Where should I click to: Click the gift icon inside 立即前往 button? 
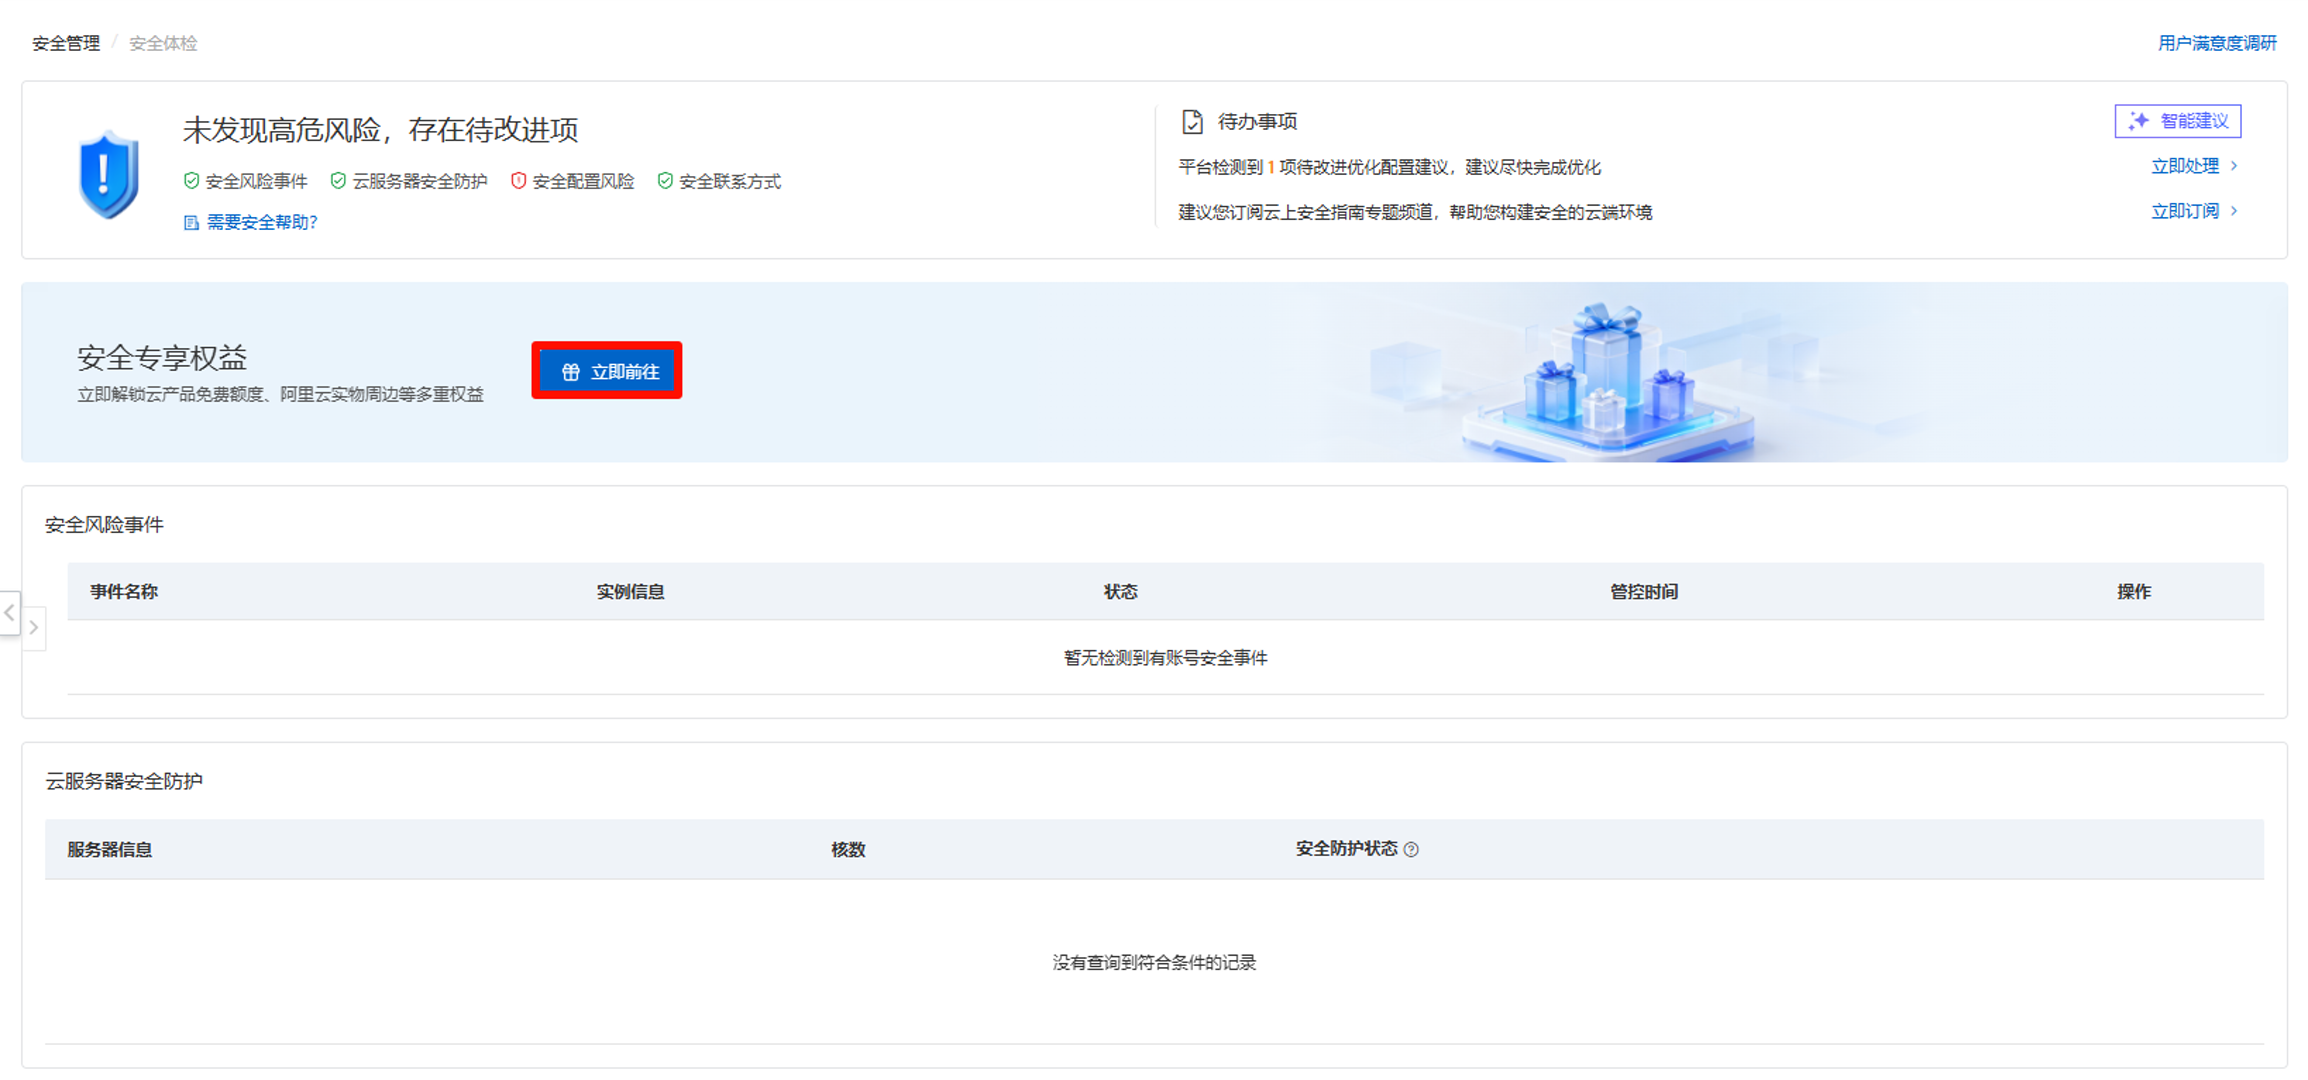coord(570,369)
